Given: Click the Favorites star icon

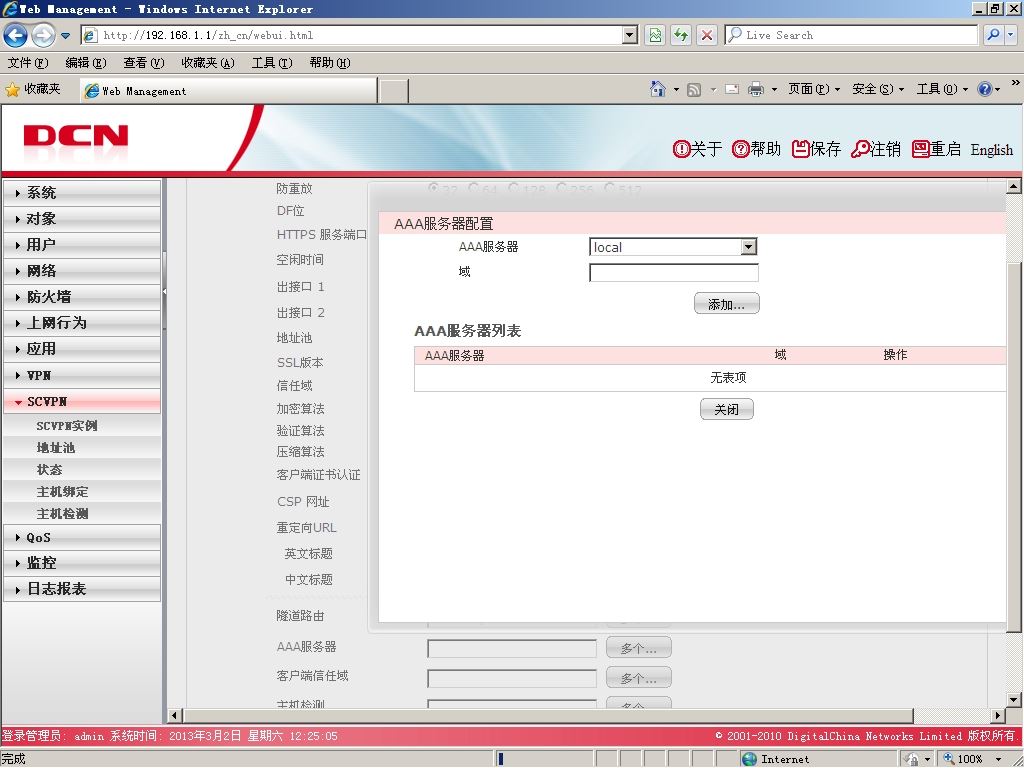Looking at the screenshot, I should coord(12,89).
